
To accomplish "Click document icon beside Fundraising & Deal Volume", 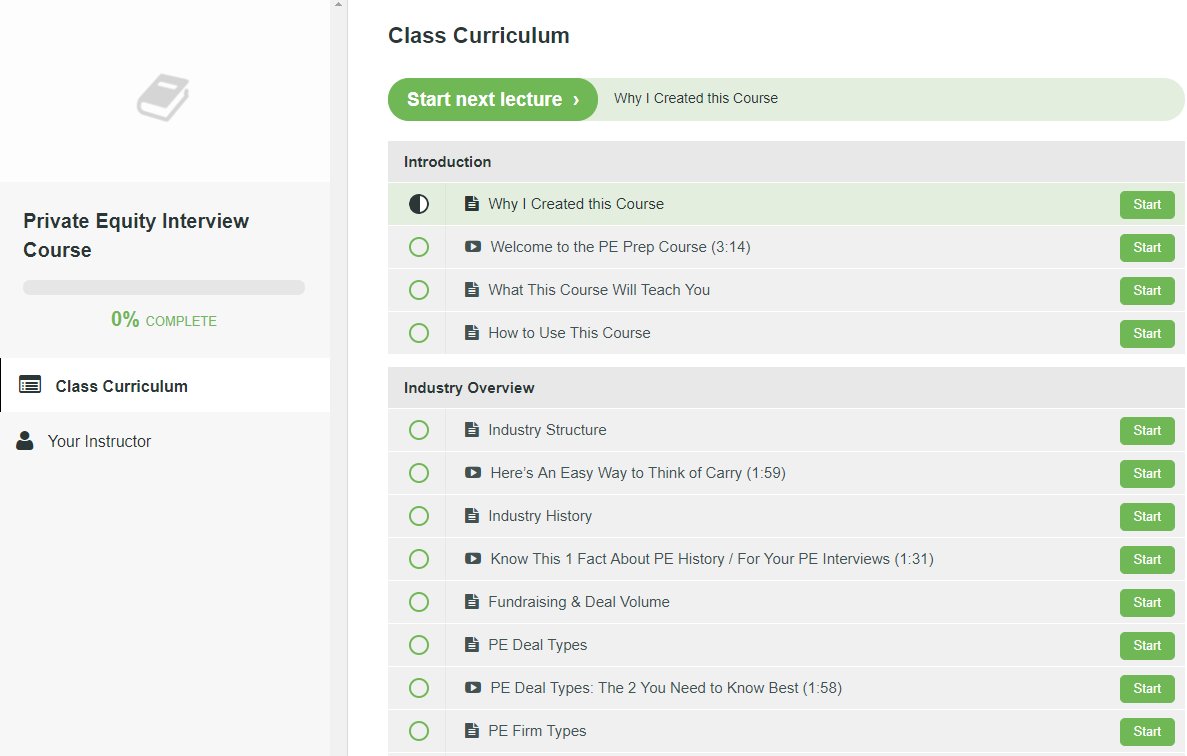I will 472,602.
